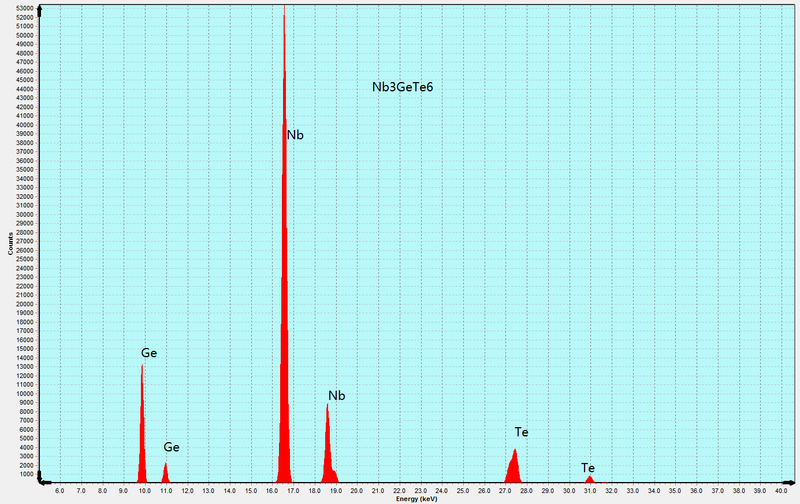Click the Counts y-axis title
The image size is (800, 504).
point(11,245)
